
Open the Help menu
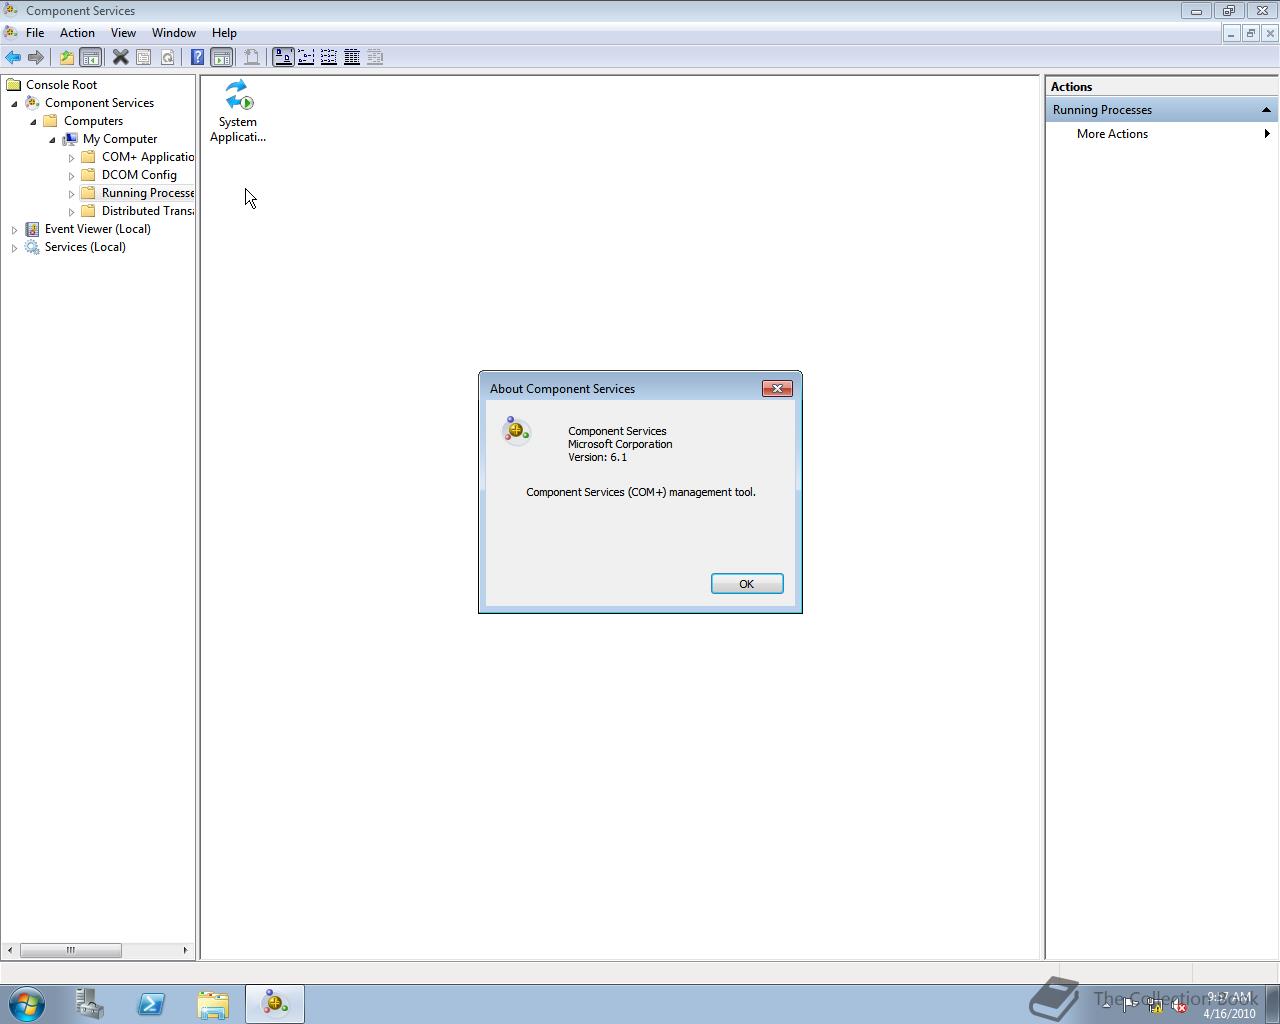(224, 33)
